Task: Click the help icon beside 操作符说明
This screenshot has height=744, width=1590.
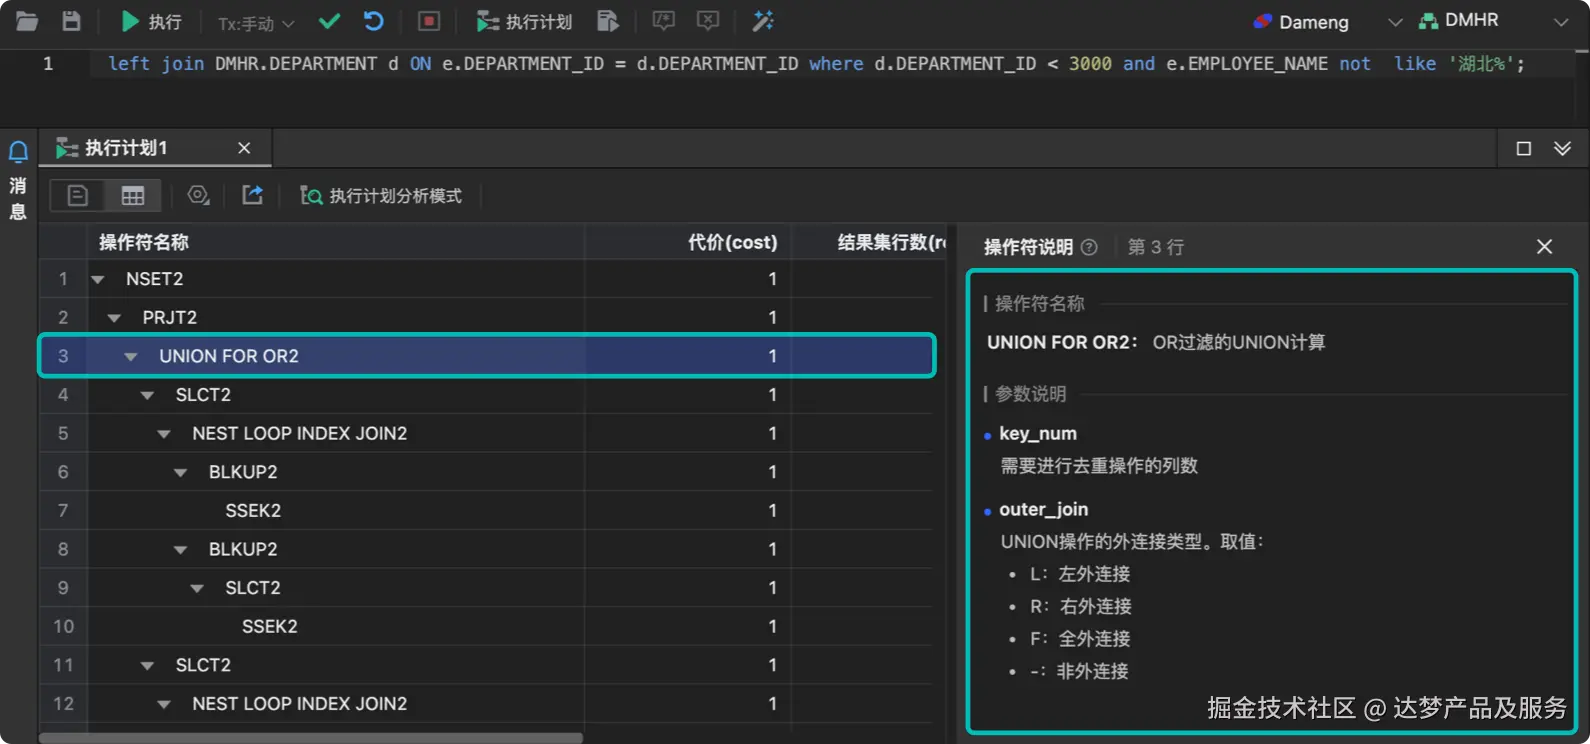Action: [x=1089, y=247]
